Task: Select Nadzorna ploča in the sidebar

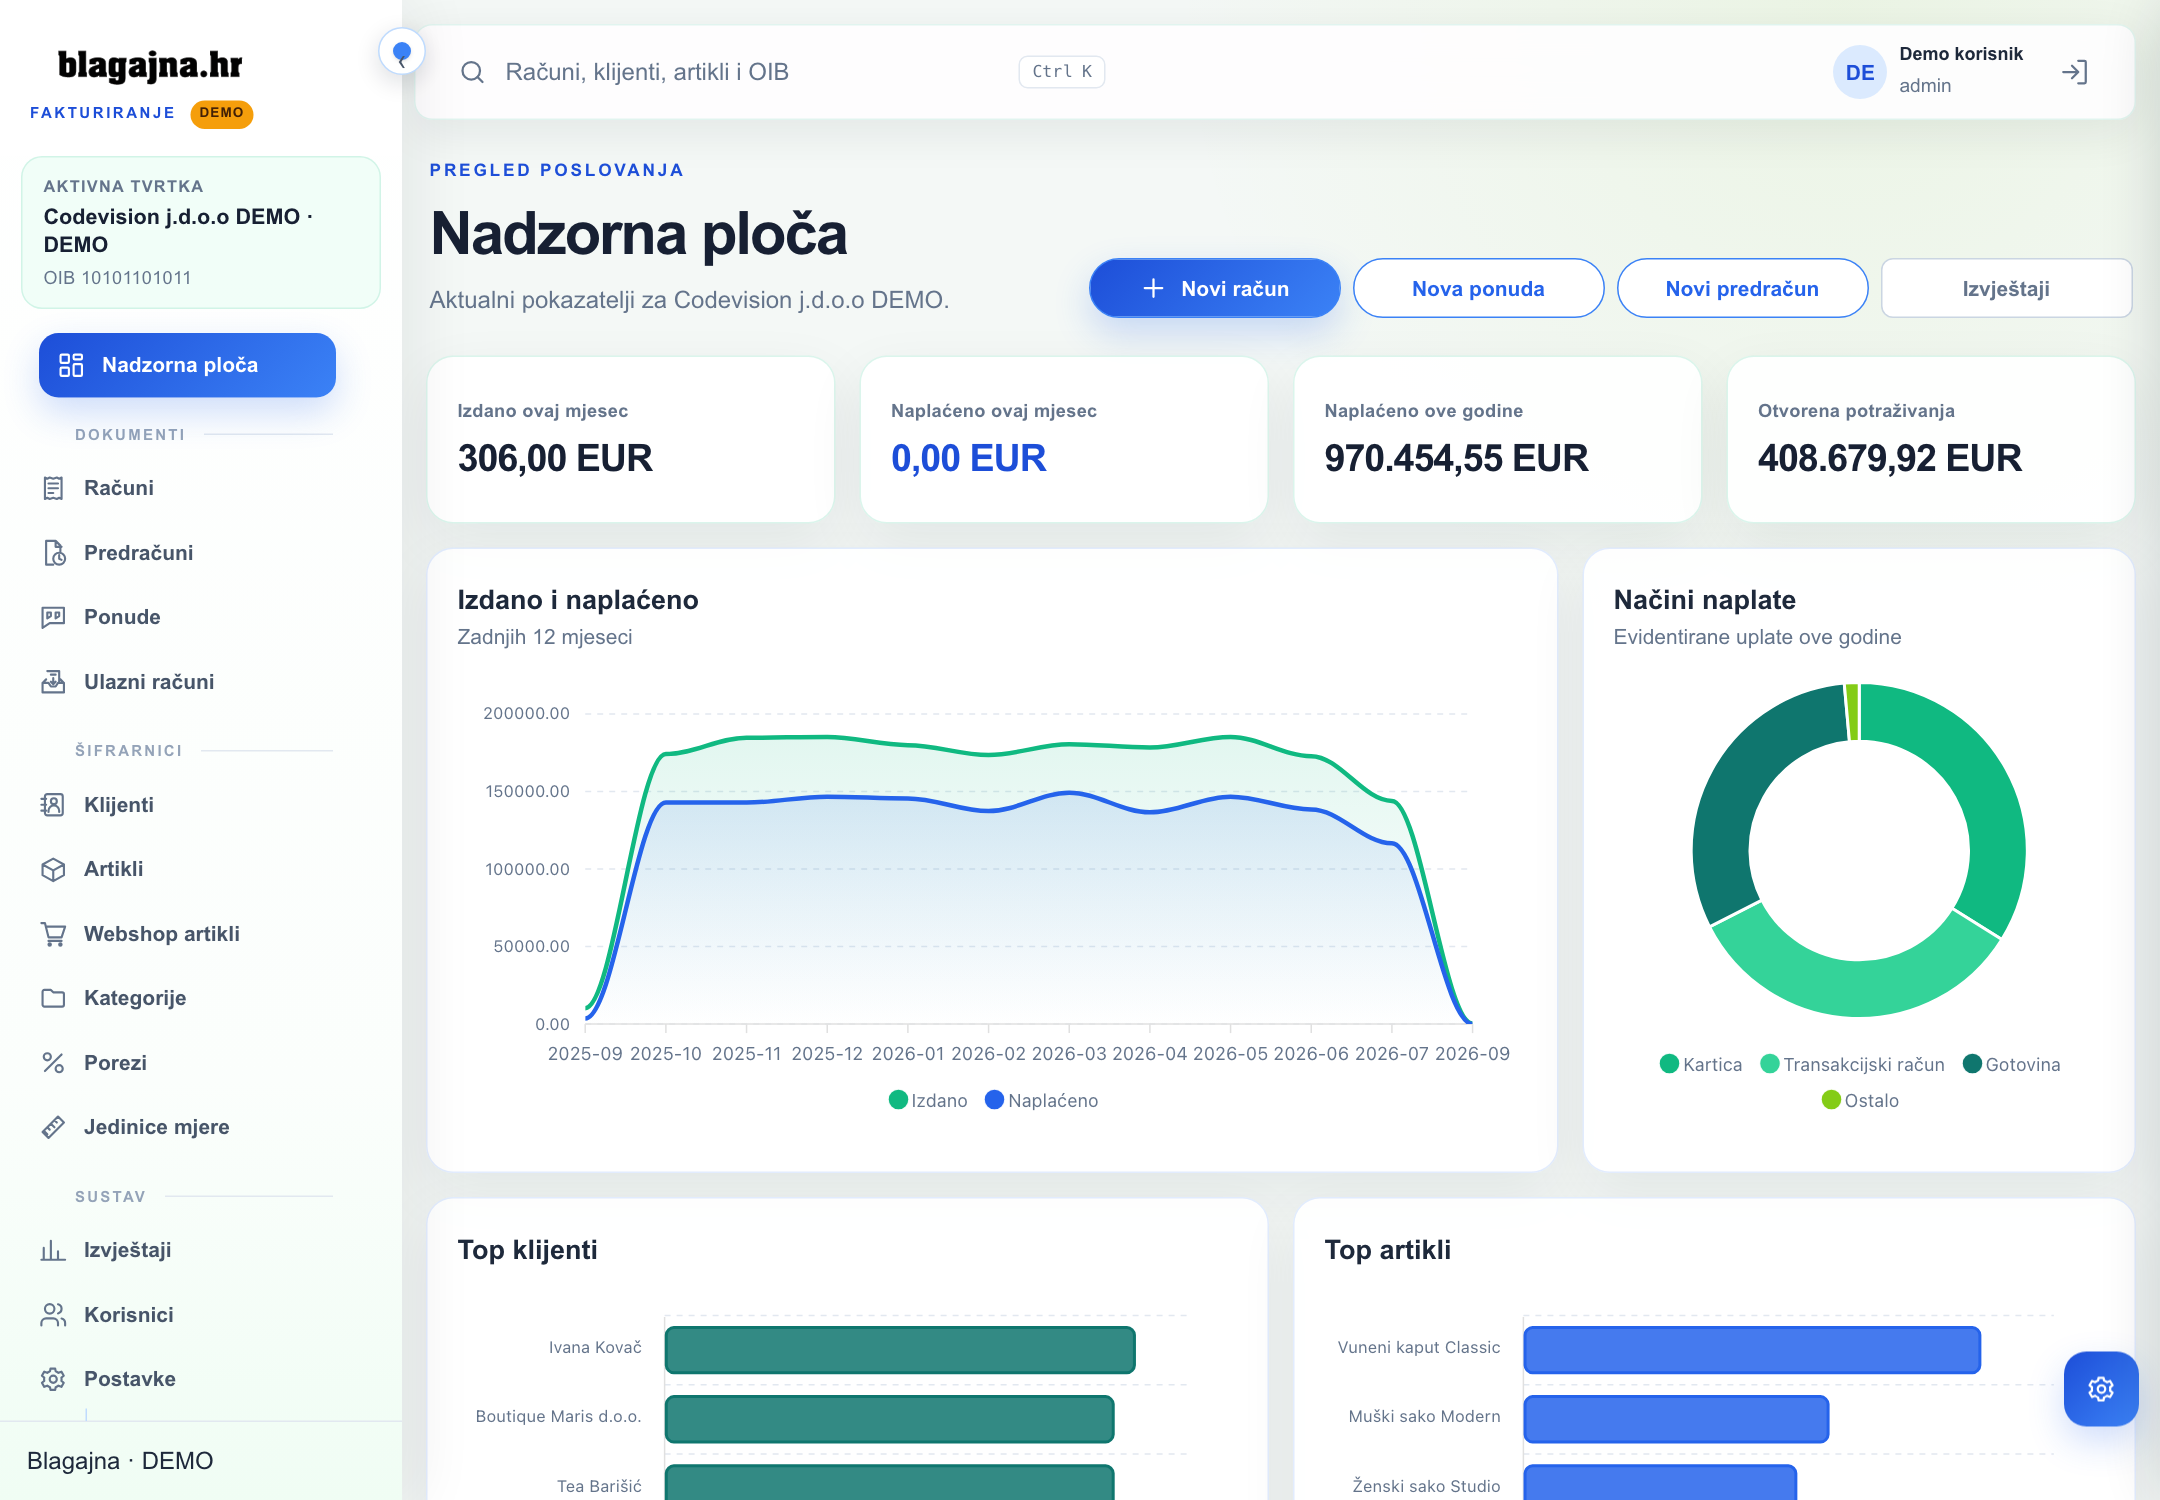Action: 187,365
